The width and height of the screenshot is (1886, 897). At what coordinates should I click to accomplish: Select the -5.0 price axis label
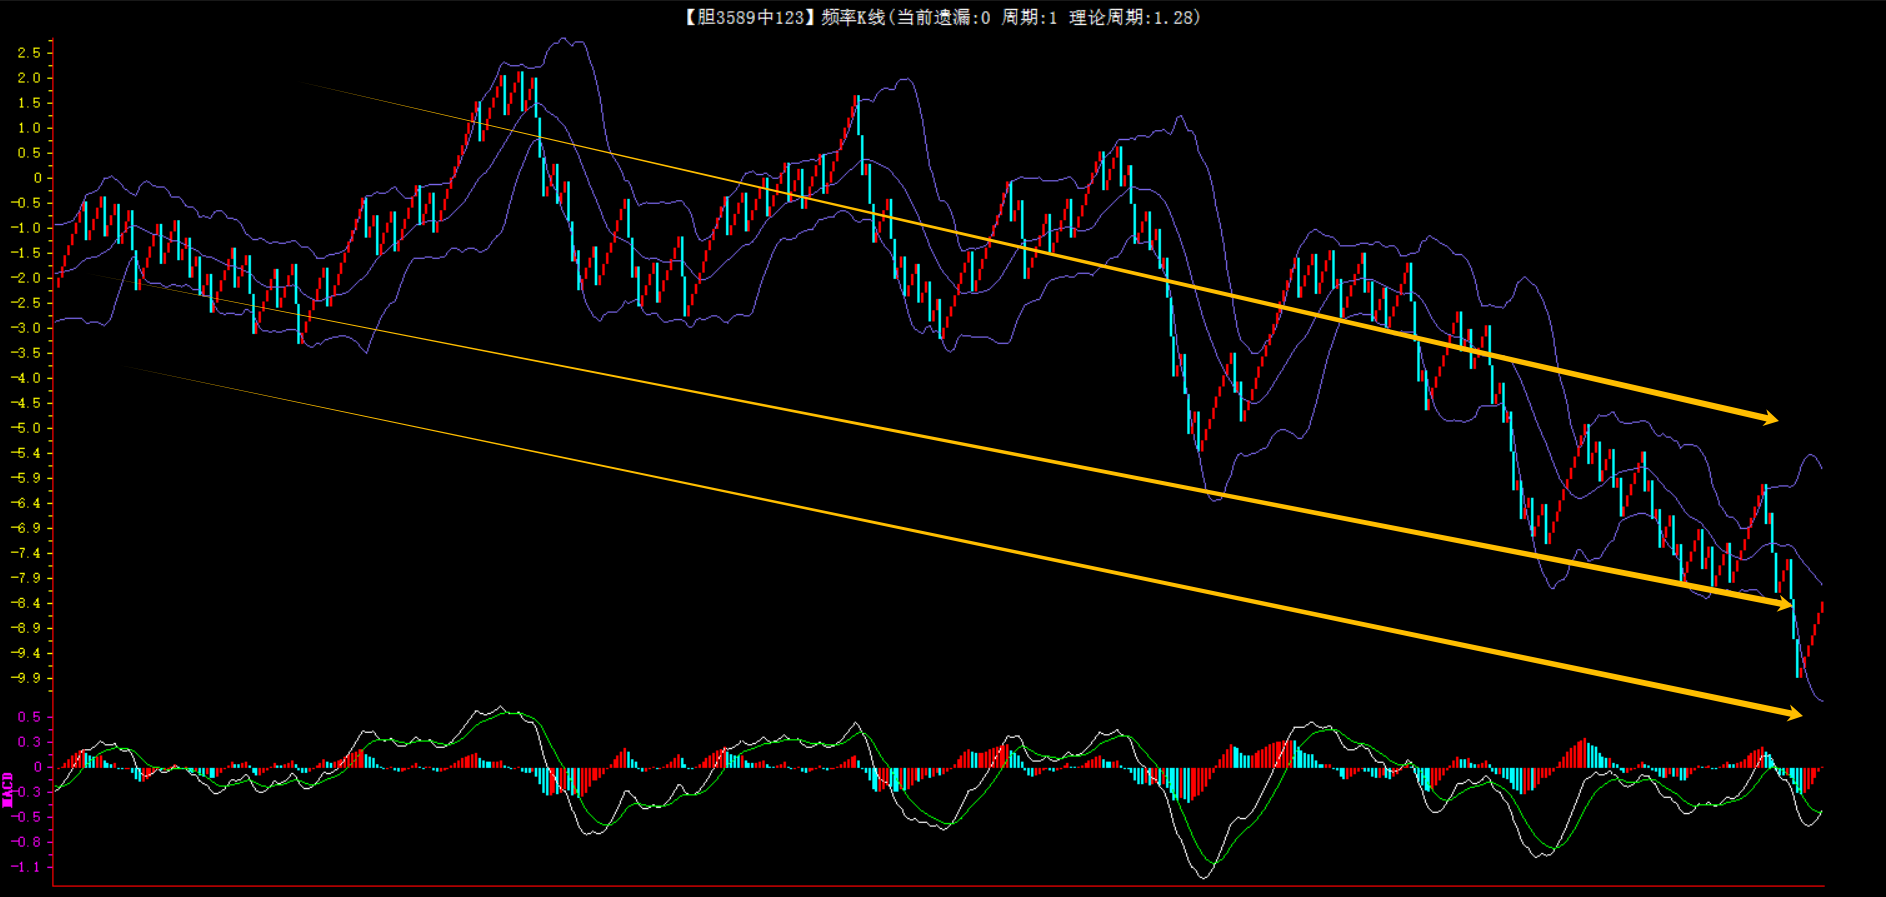(26, 428)
